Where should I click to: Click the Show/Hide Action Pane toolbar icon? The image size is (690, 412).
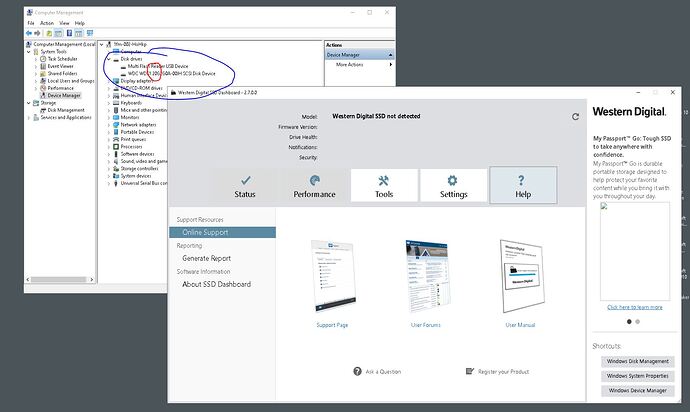(x=78, y=33)
